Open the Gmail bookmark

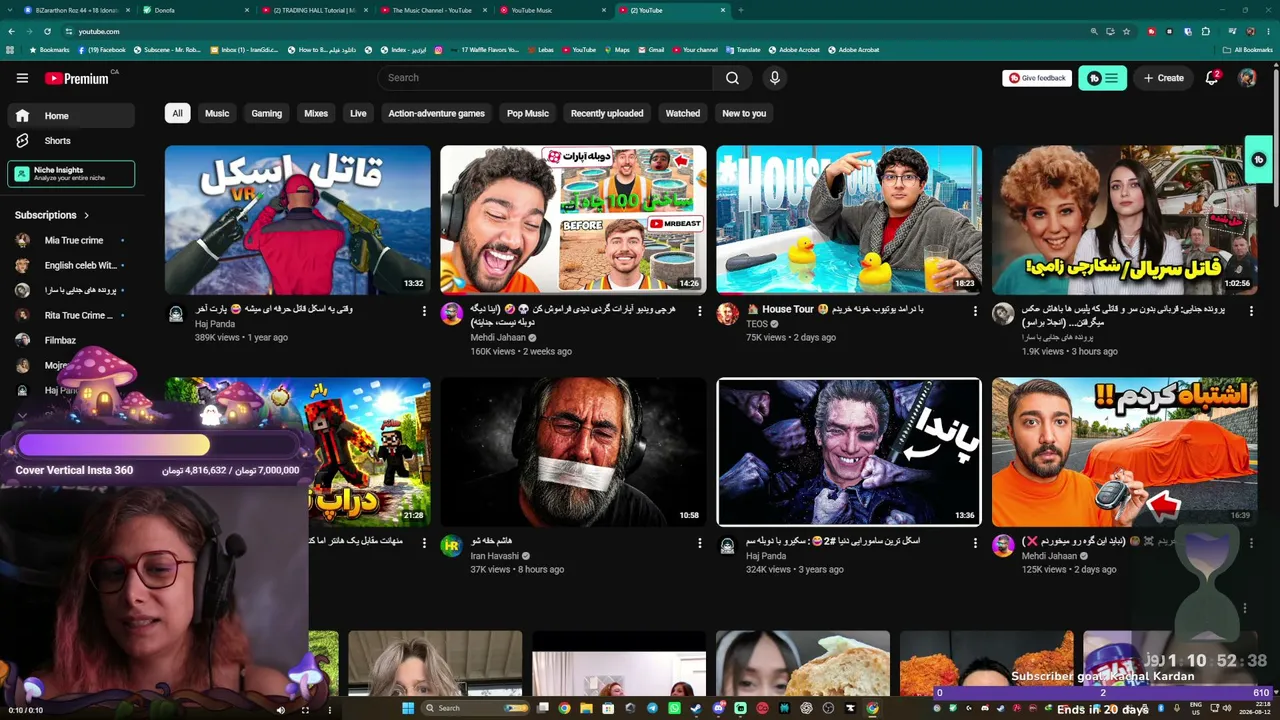[x=650, y=49]
